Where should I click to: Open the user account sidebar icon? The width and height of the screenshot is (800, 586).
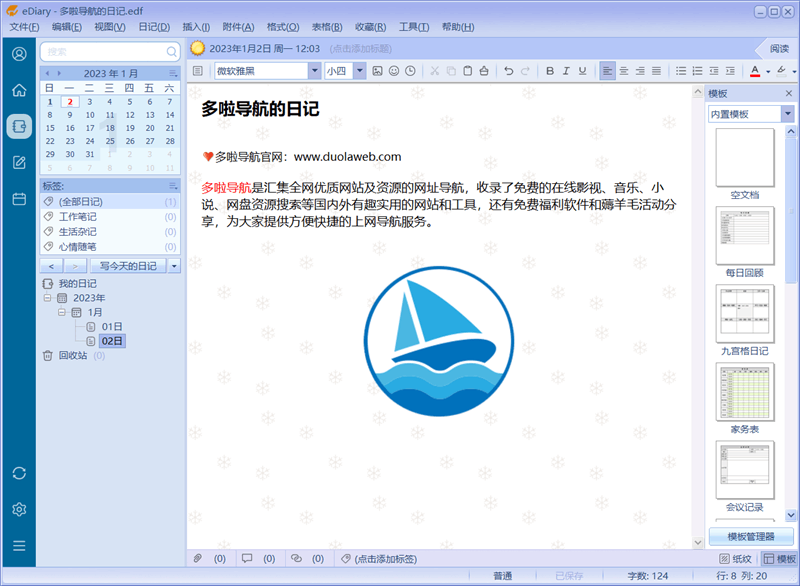point(19,54)
